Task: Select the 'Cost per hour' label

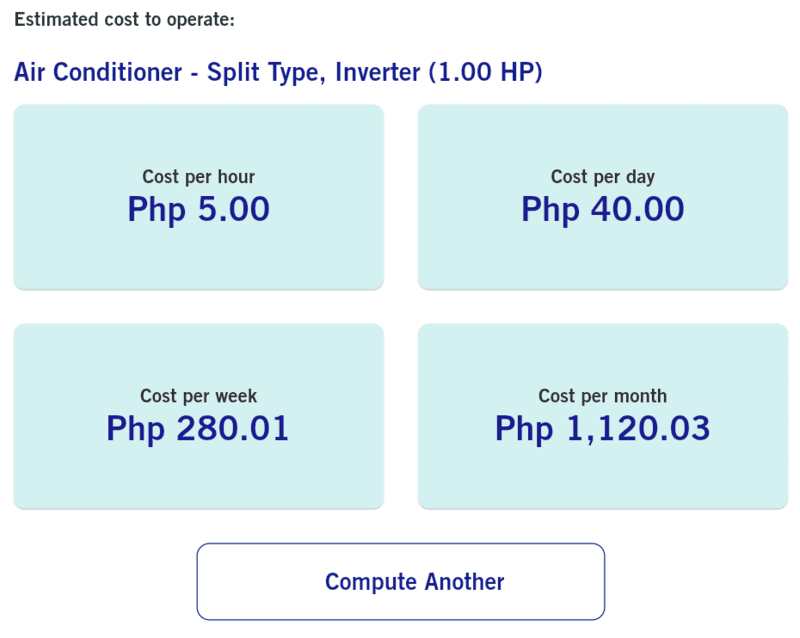Action: click(198, 177)
